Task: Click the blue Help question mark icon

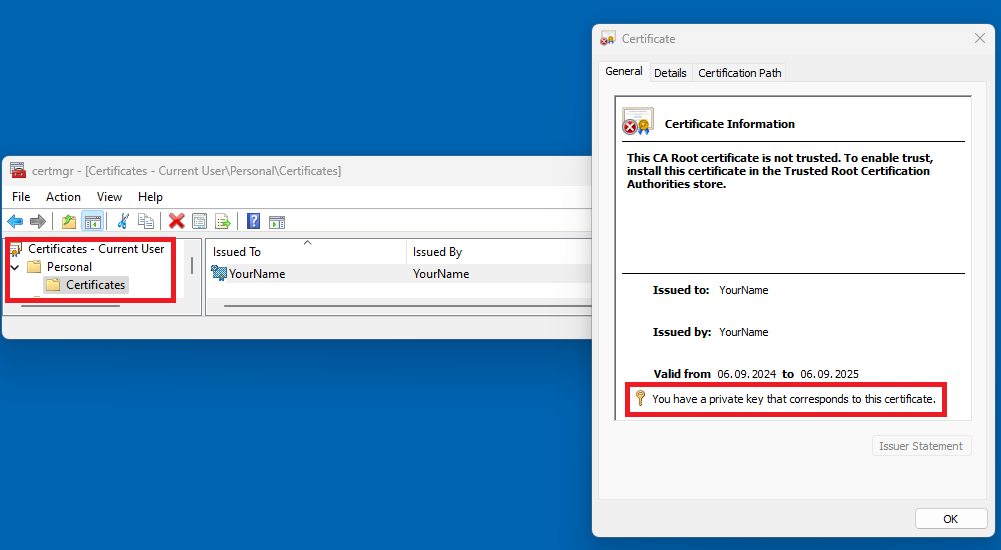Action: click(254, 221)
